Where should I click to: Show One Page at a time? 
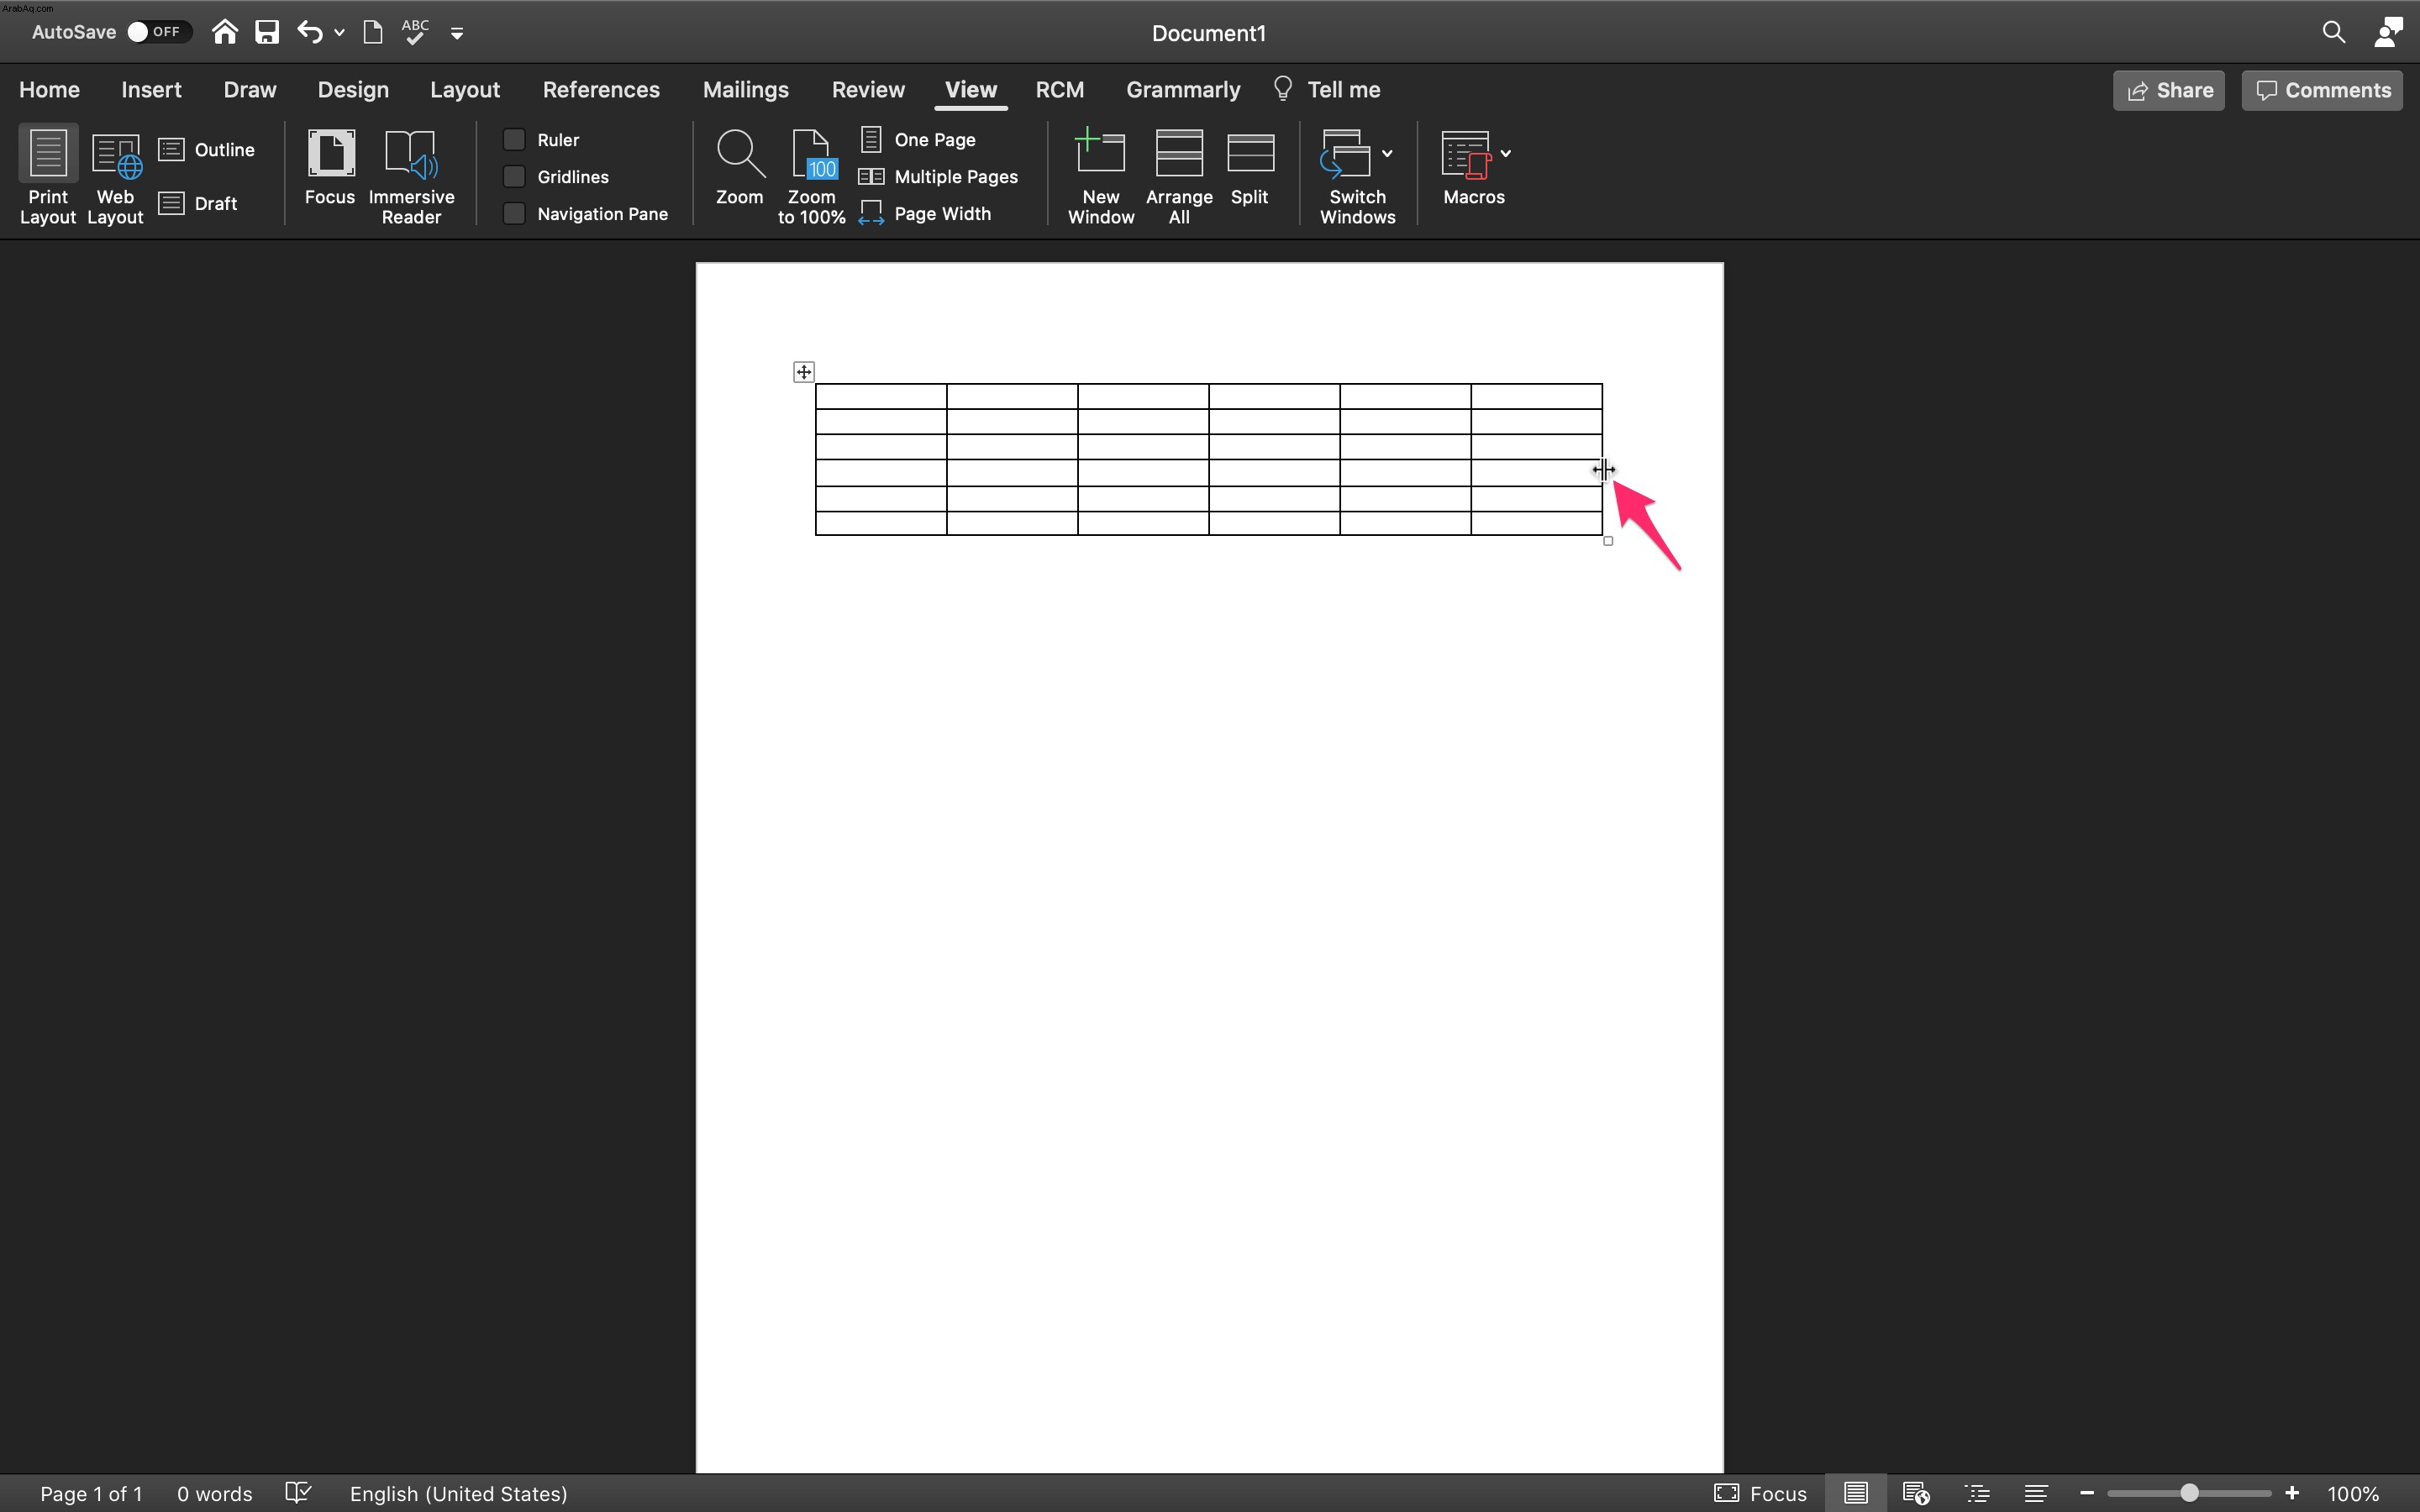pyautogui.click(x=918, y=139)
